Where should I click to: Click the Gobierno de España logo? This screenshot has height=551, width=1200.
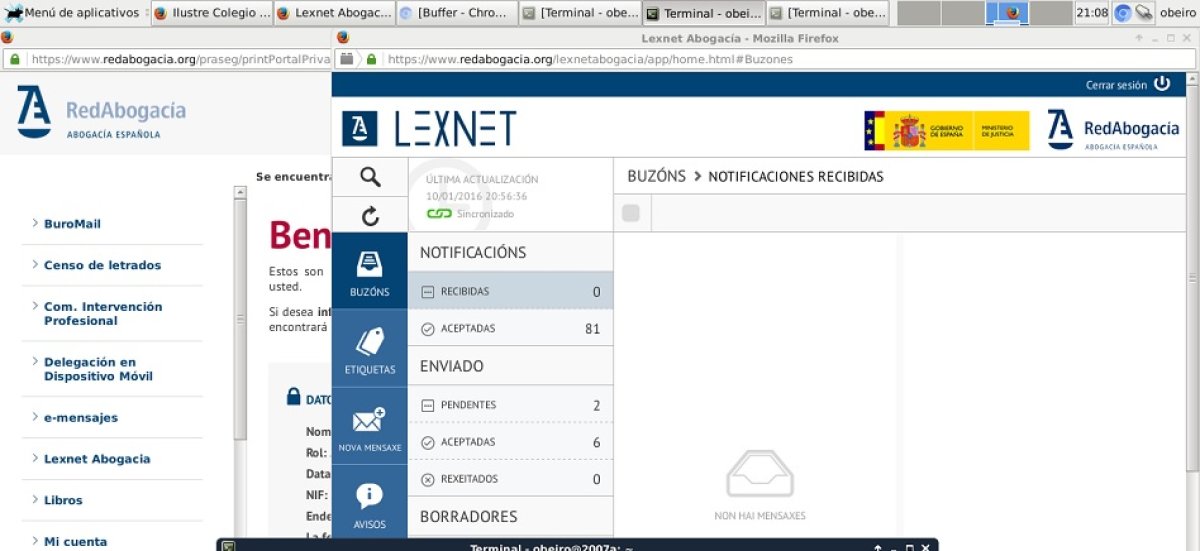pyautogui.click(x=947, y=131)
